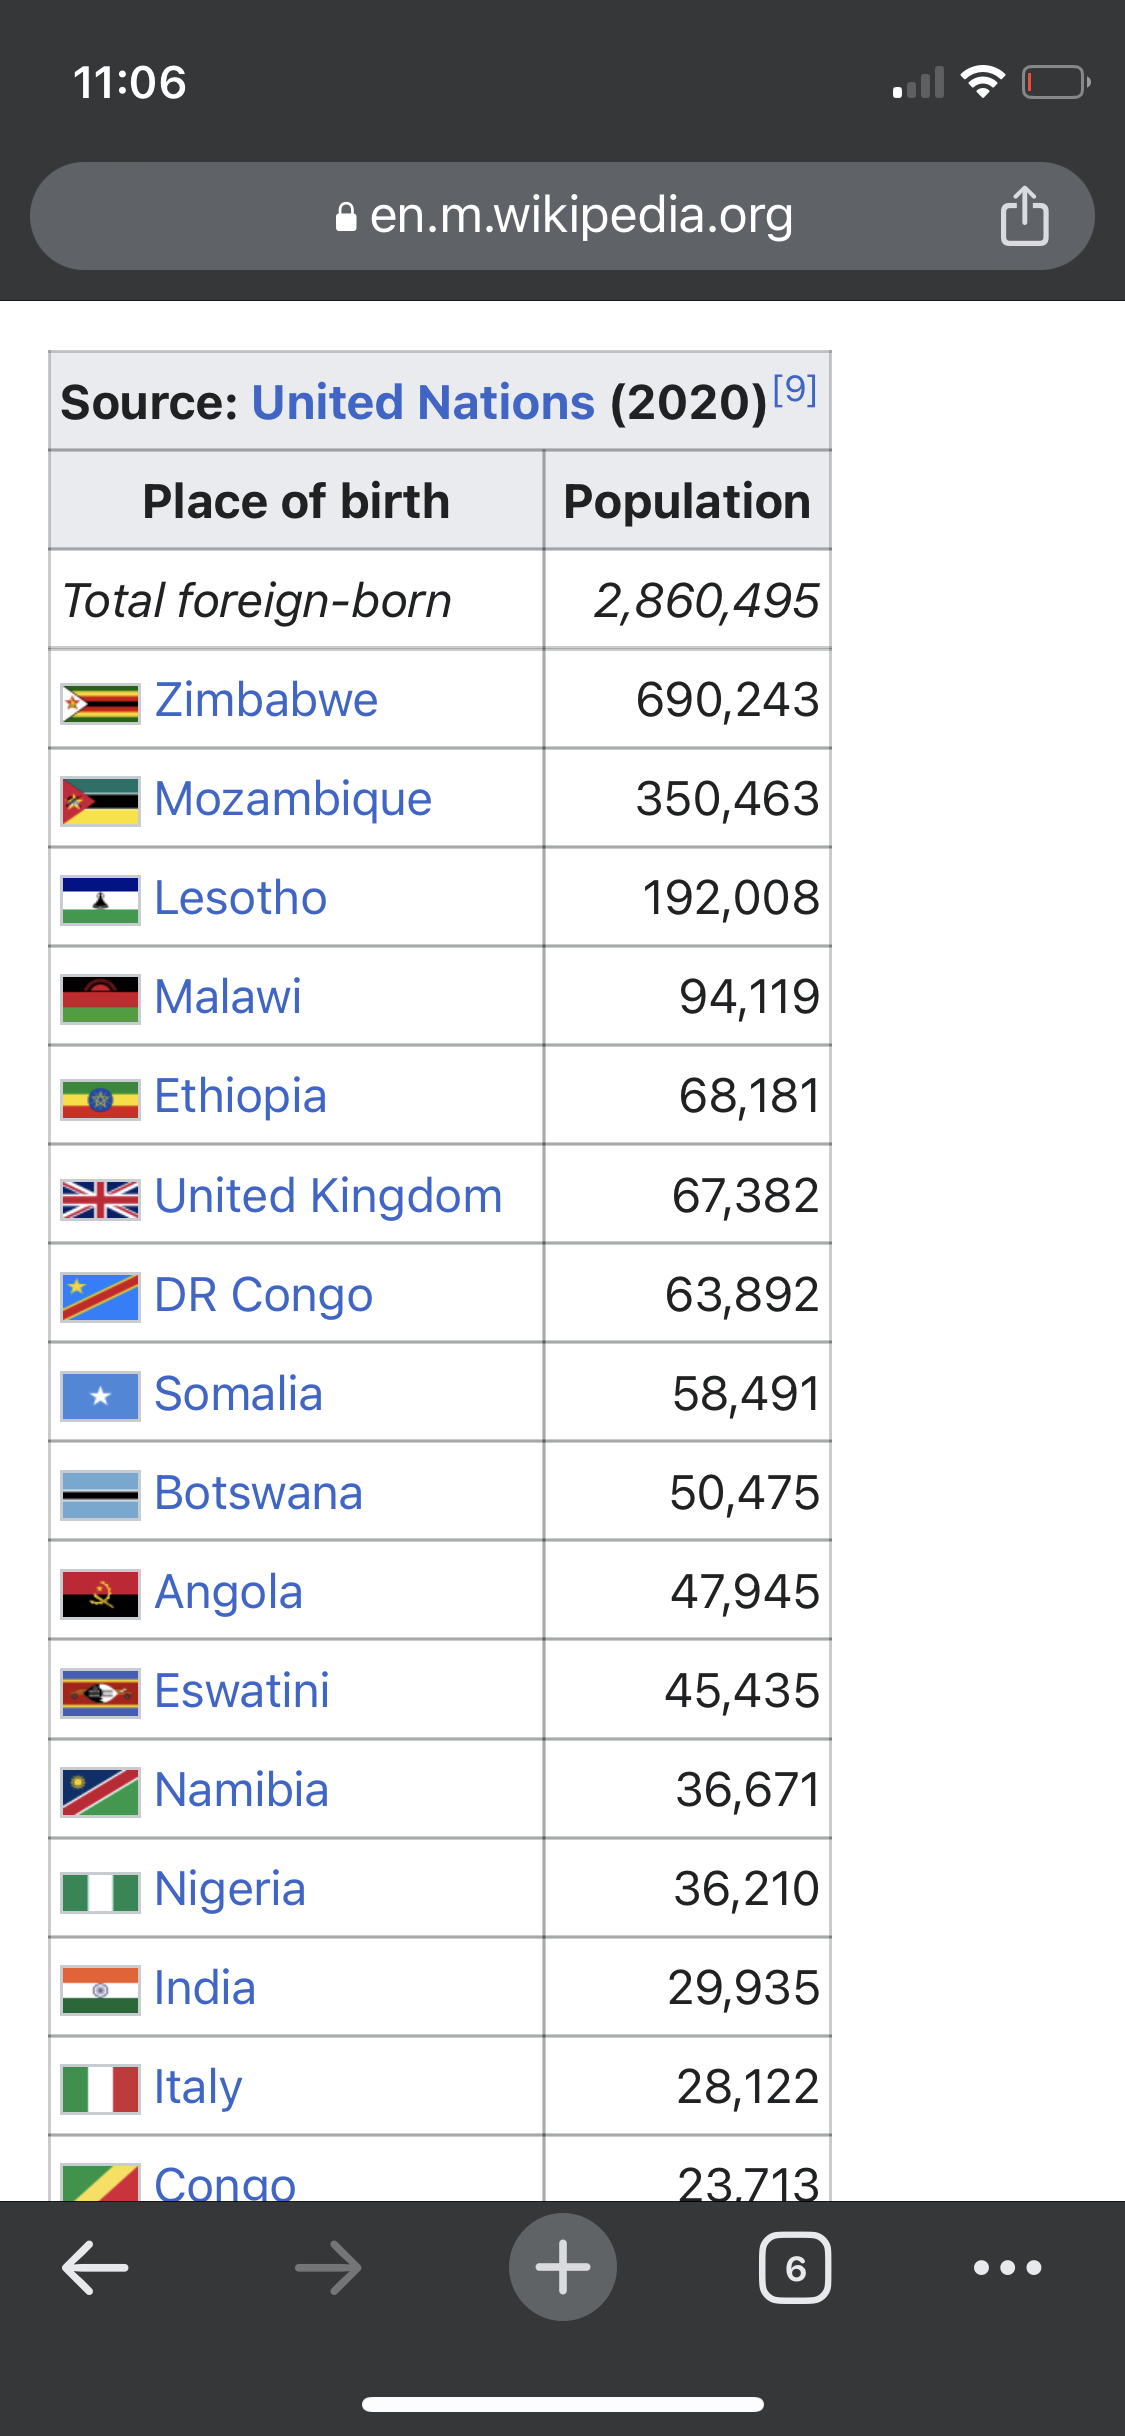The height and width of the screenshot is (2436, 1125).
Task: Tap the Somalia link
Action: coord(239,1394)
